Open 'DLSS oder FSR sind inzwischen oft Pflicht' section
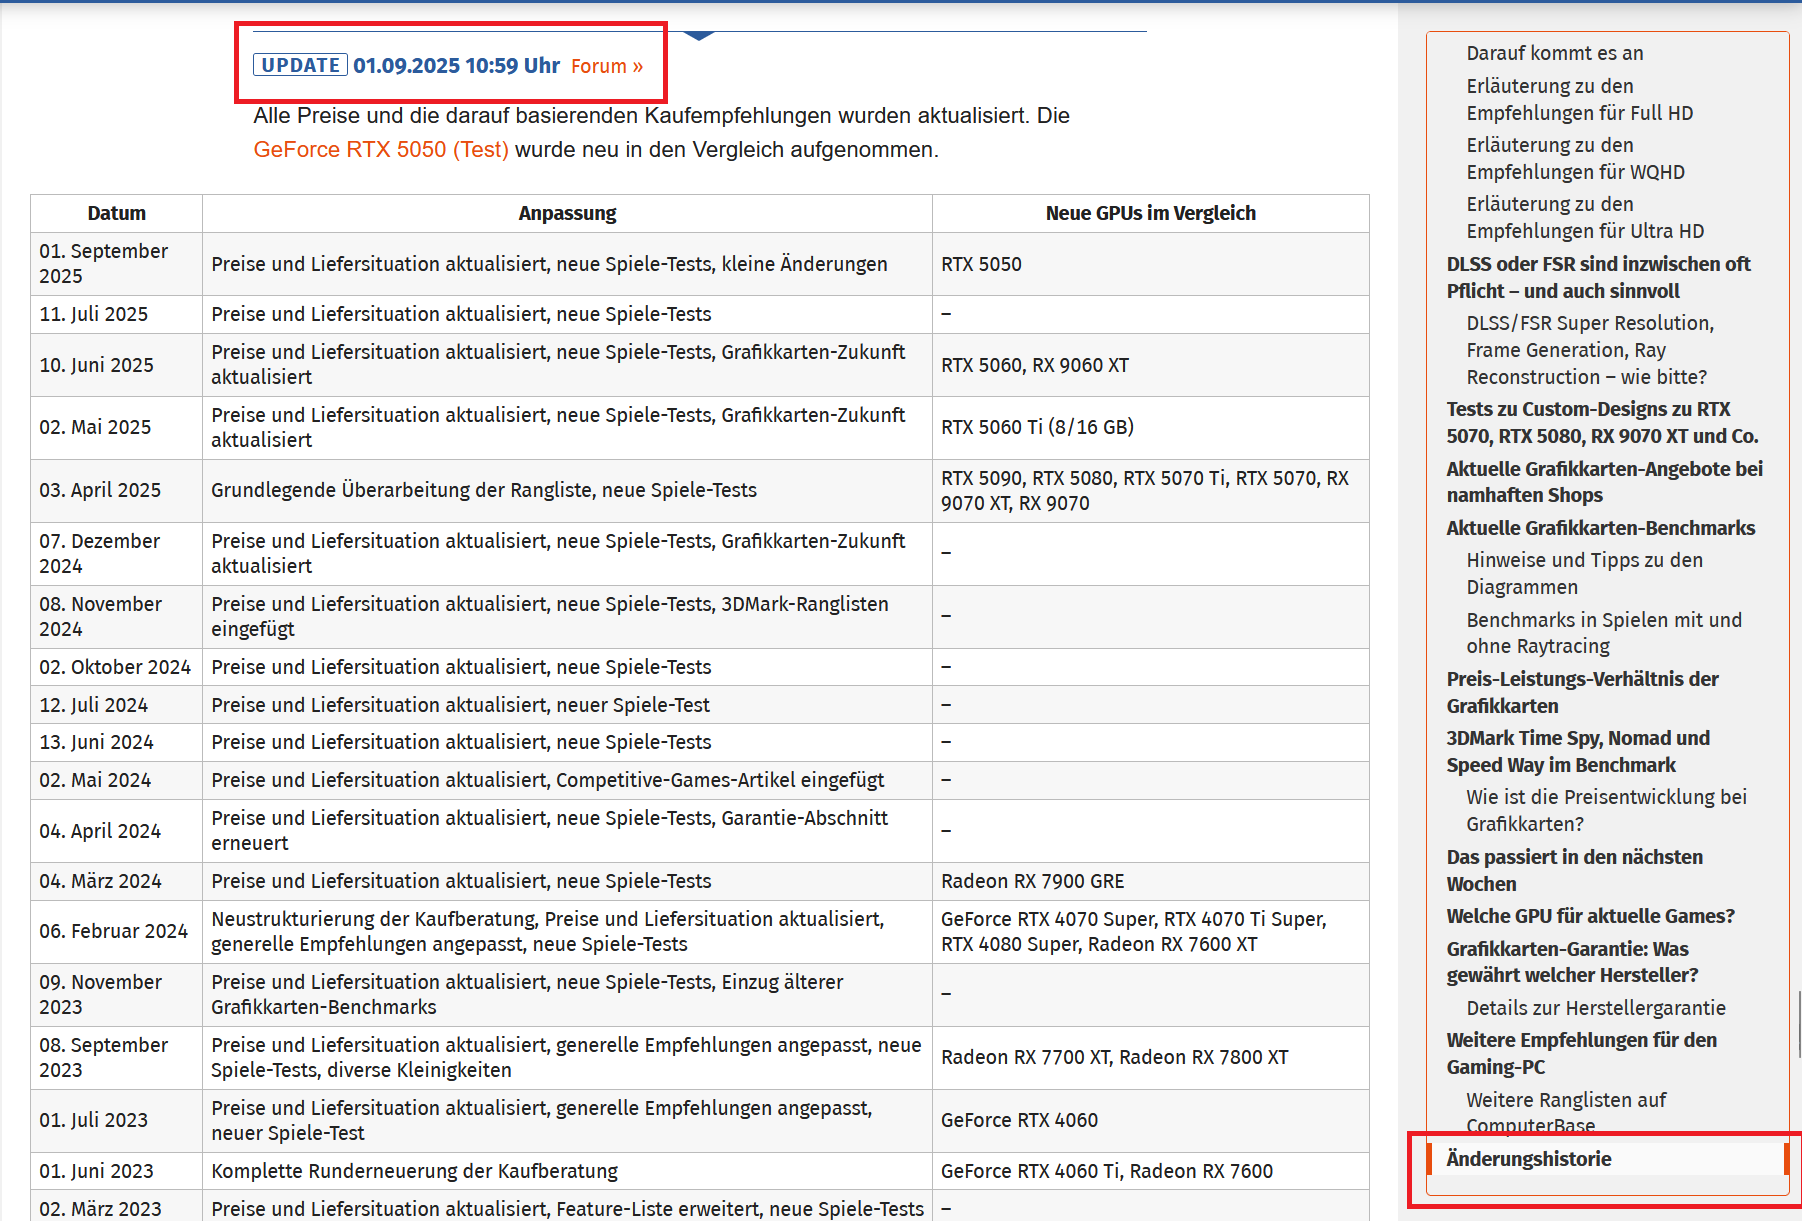 tap(1598, 277)
